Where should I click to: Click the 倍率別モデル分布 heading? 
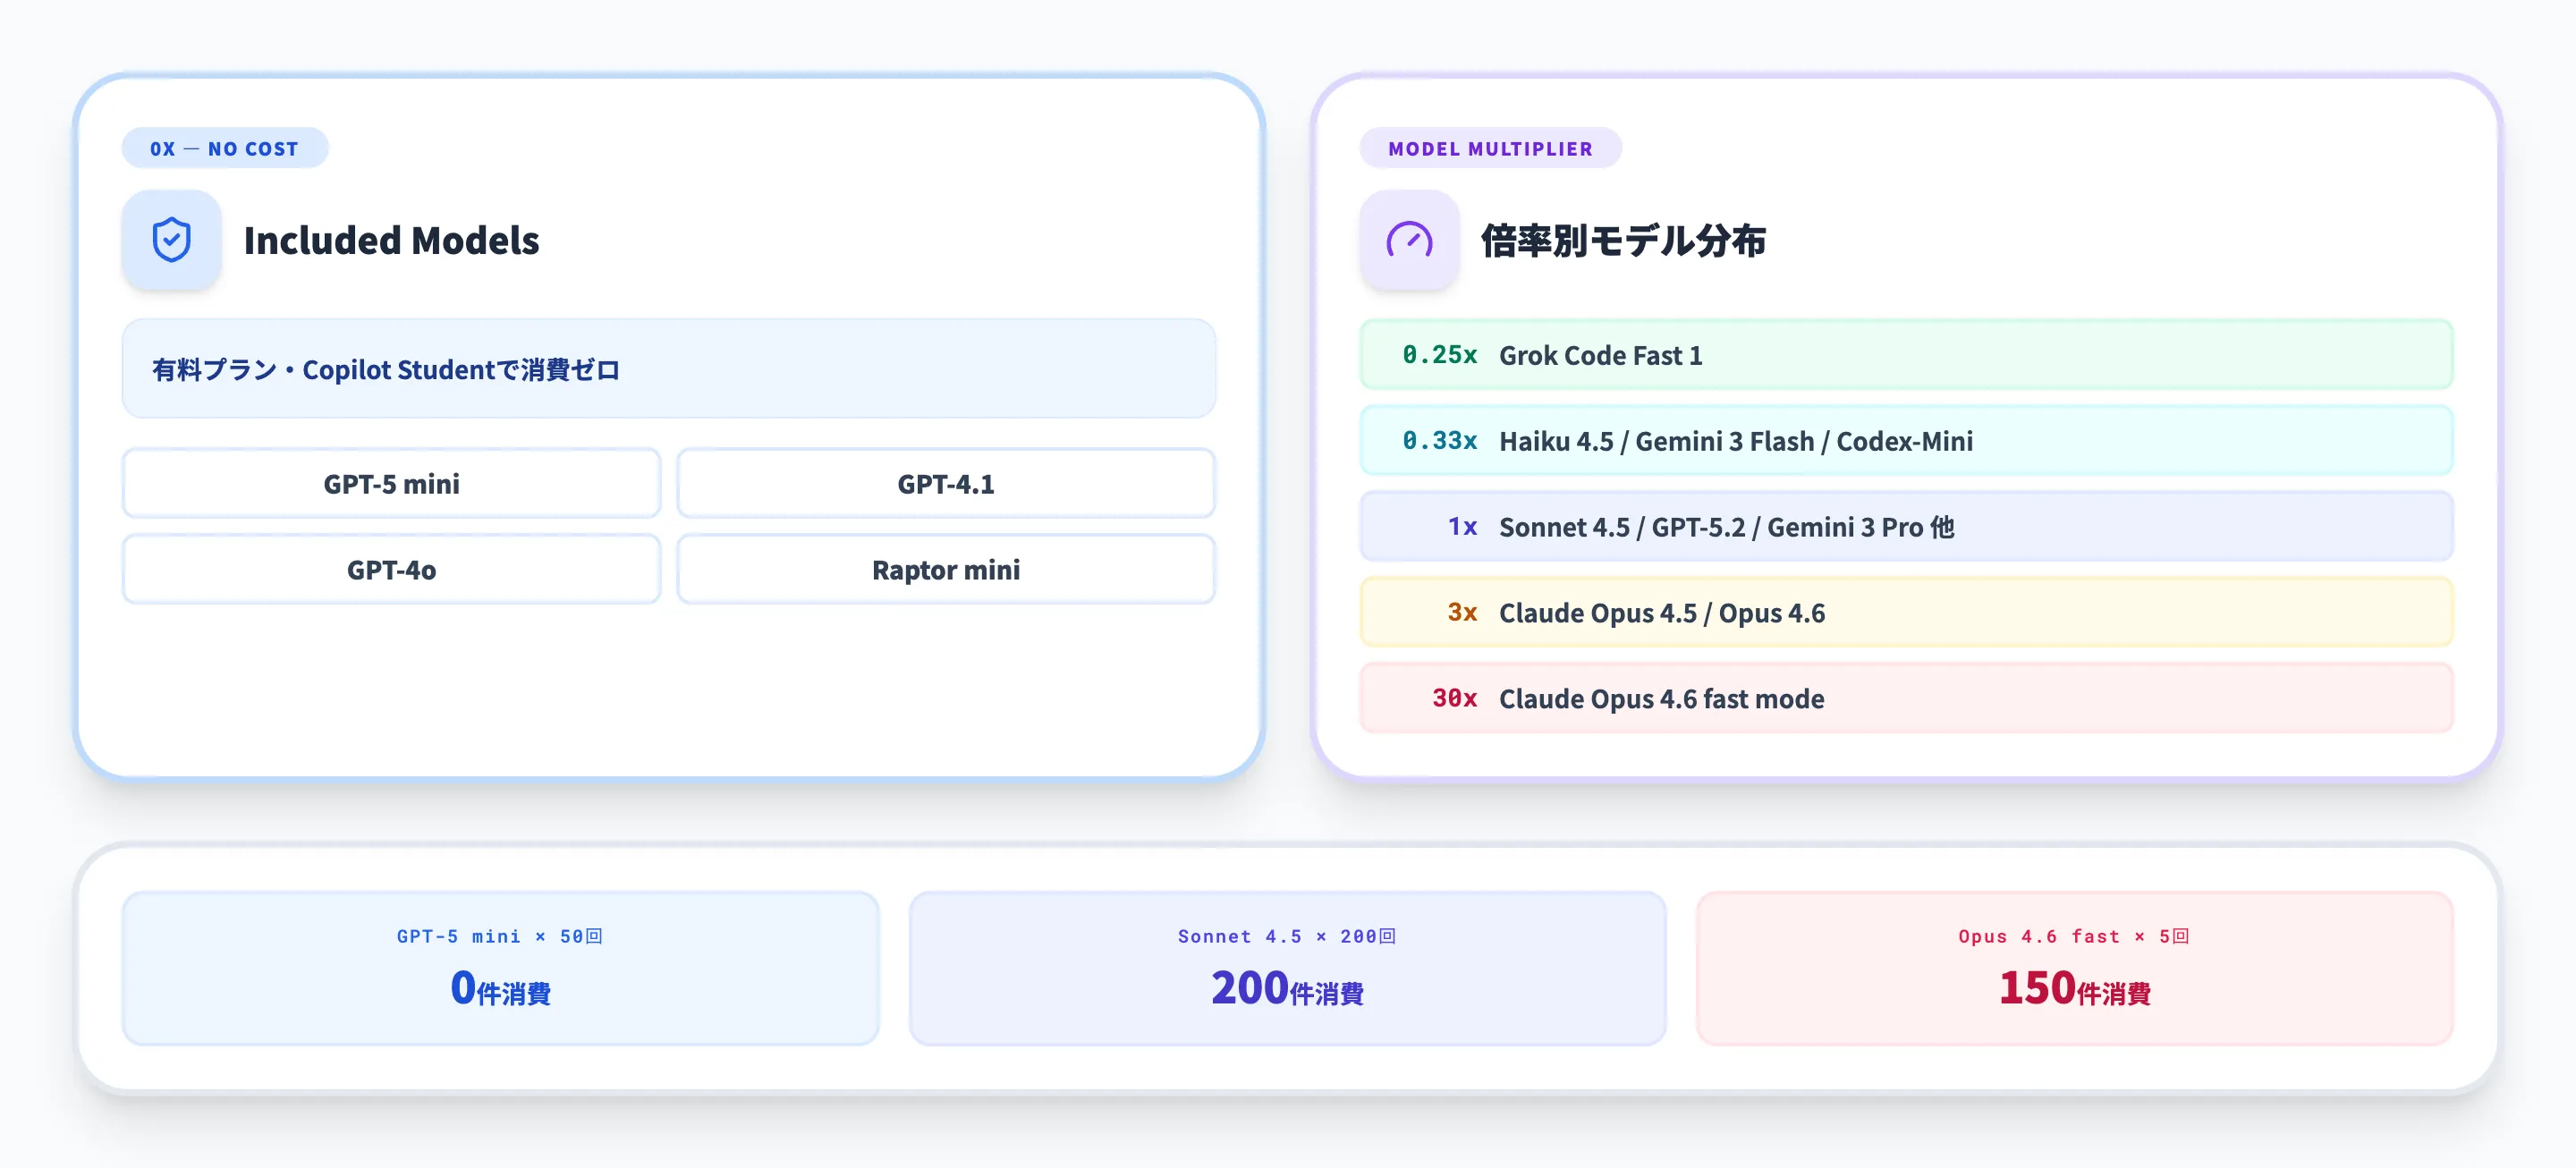(1622, 241)
